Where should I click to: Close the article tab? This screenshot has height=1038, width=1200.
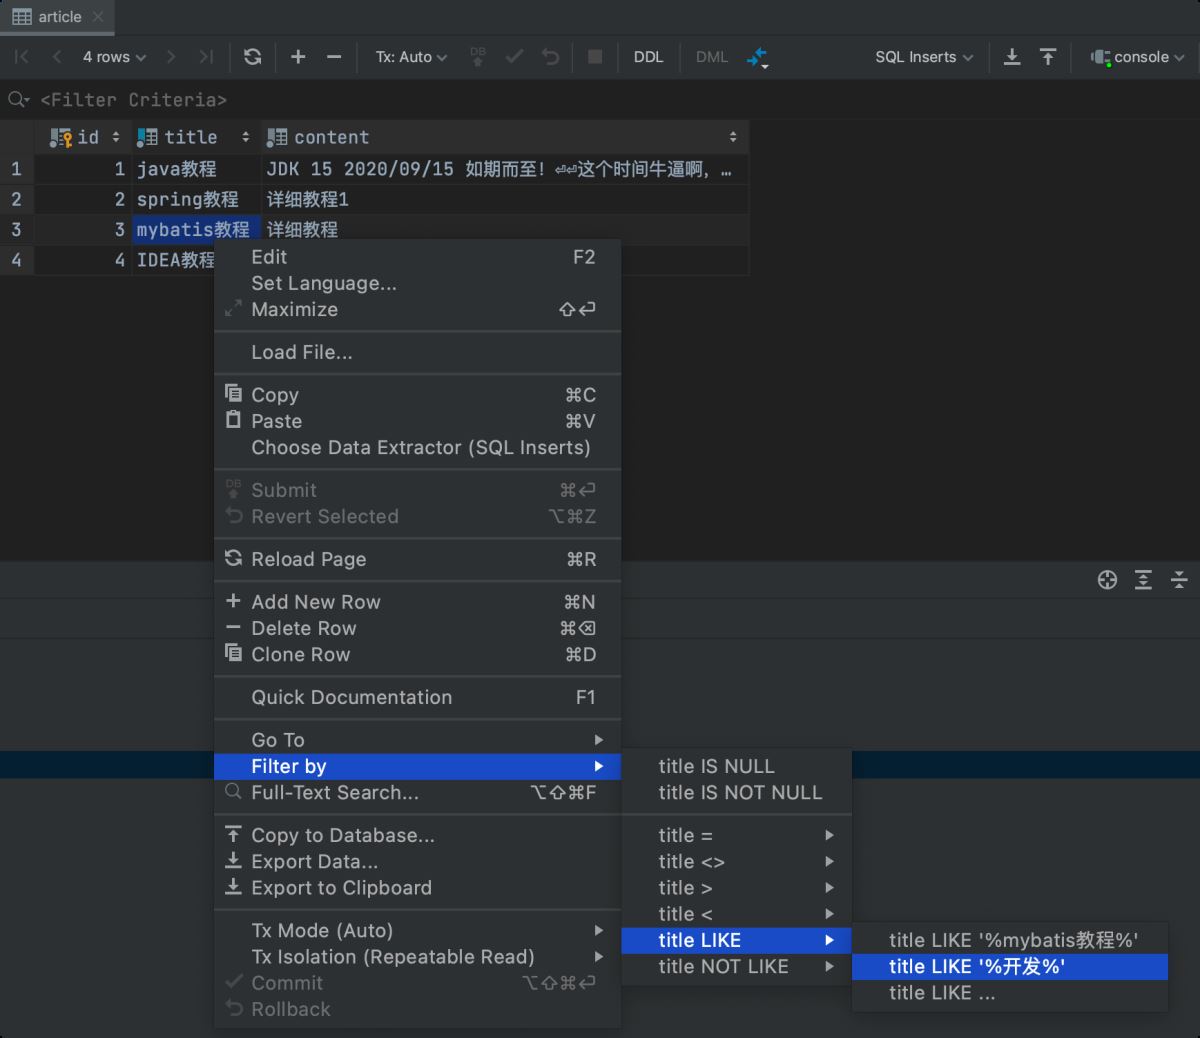tap(98, 17)
